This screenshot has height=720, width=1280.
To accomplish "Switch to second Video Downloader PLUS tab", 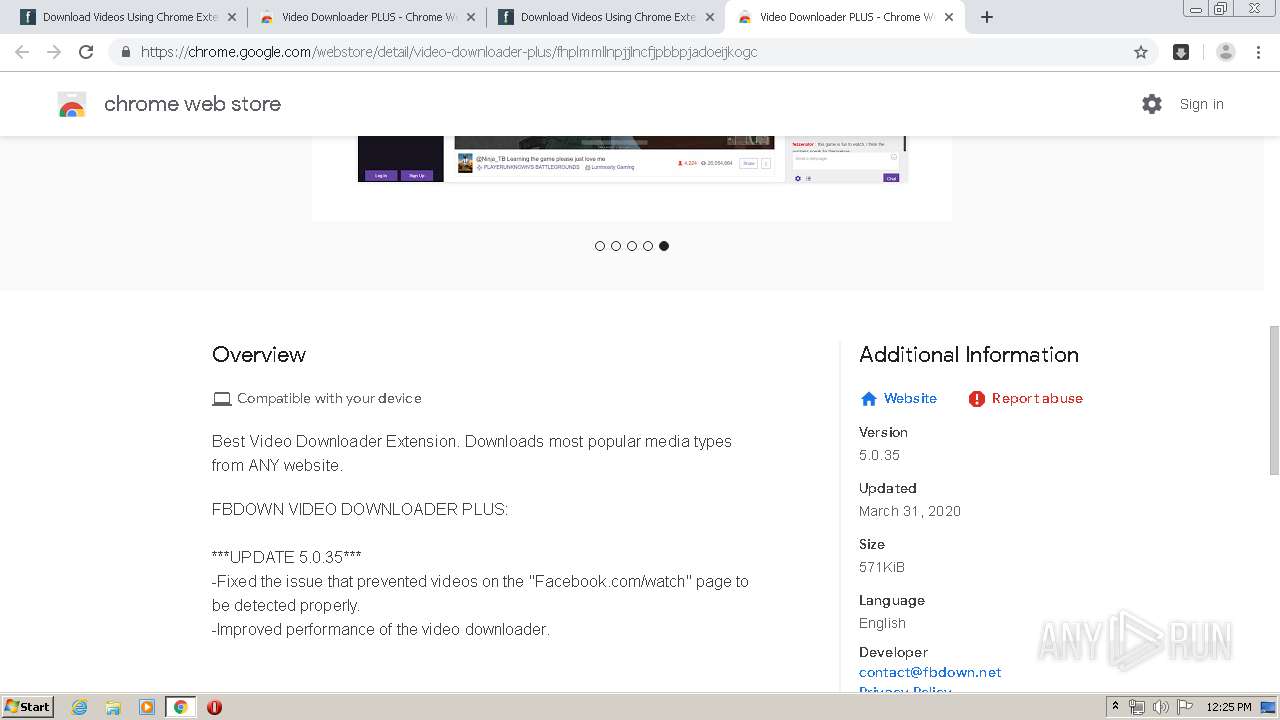I will click(x=367, y=17).
